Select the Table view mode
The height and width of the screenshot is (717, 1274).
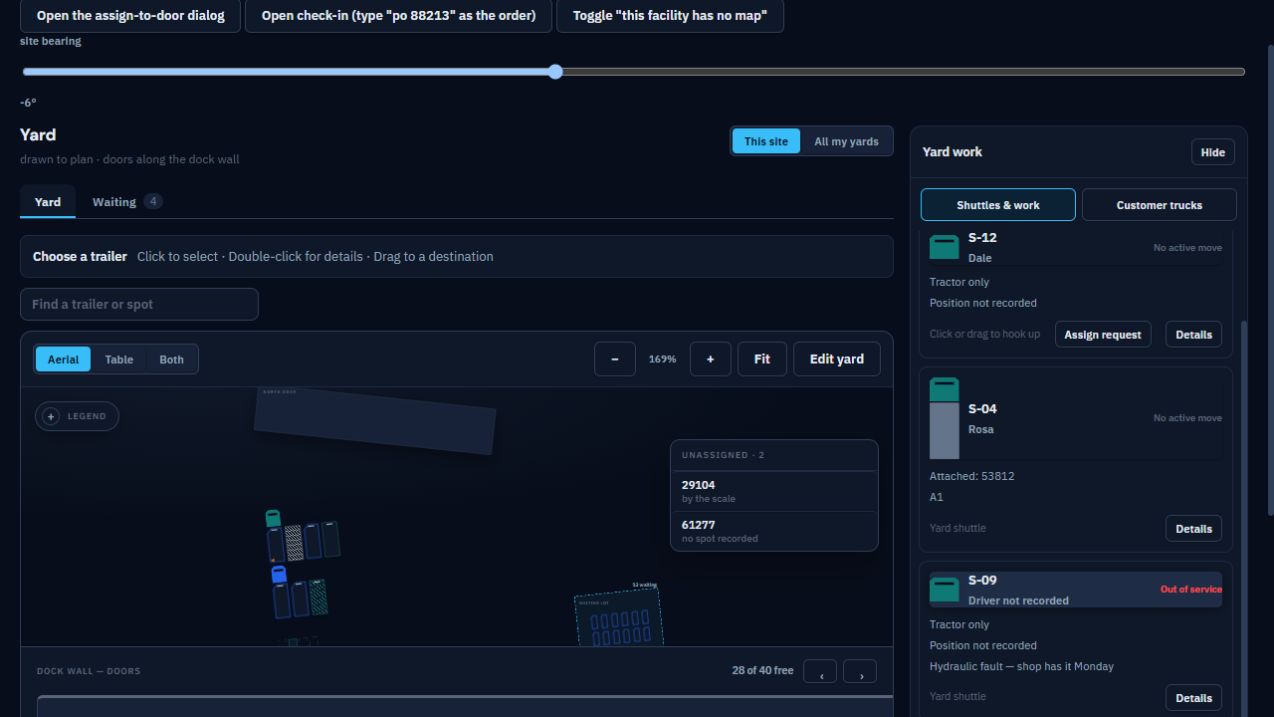(119, 359)
